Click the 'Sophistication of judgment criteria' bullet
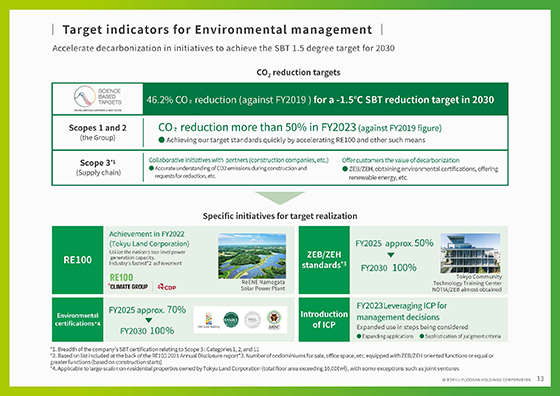Image resolution: width=560 pixels, height=396 pixels. pyautogui.click(x=460, y=336)
